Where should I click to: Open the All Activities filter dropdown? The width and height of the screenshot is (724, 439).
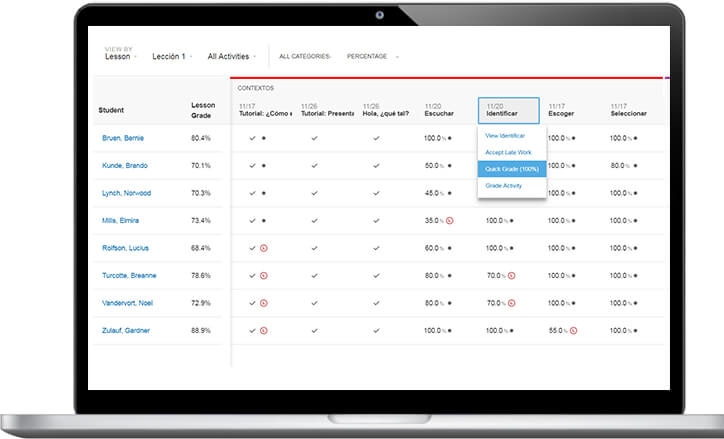click(x=231, y=57)
